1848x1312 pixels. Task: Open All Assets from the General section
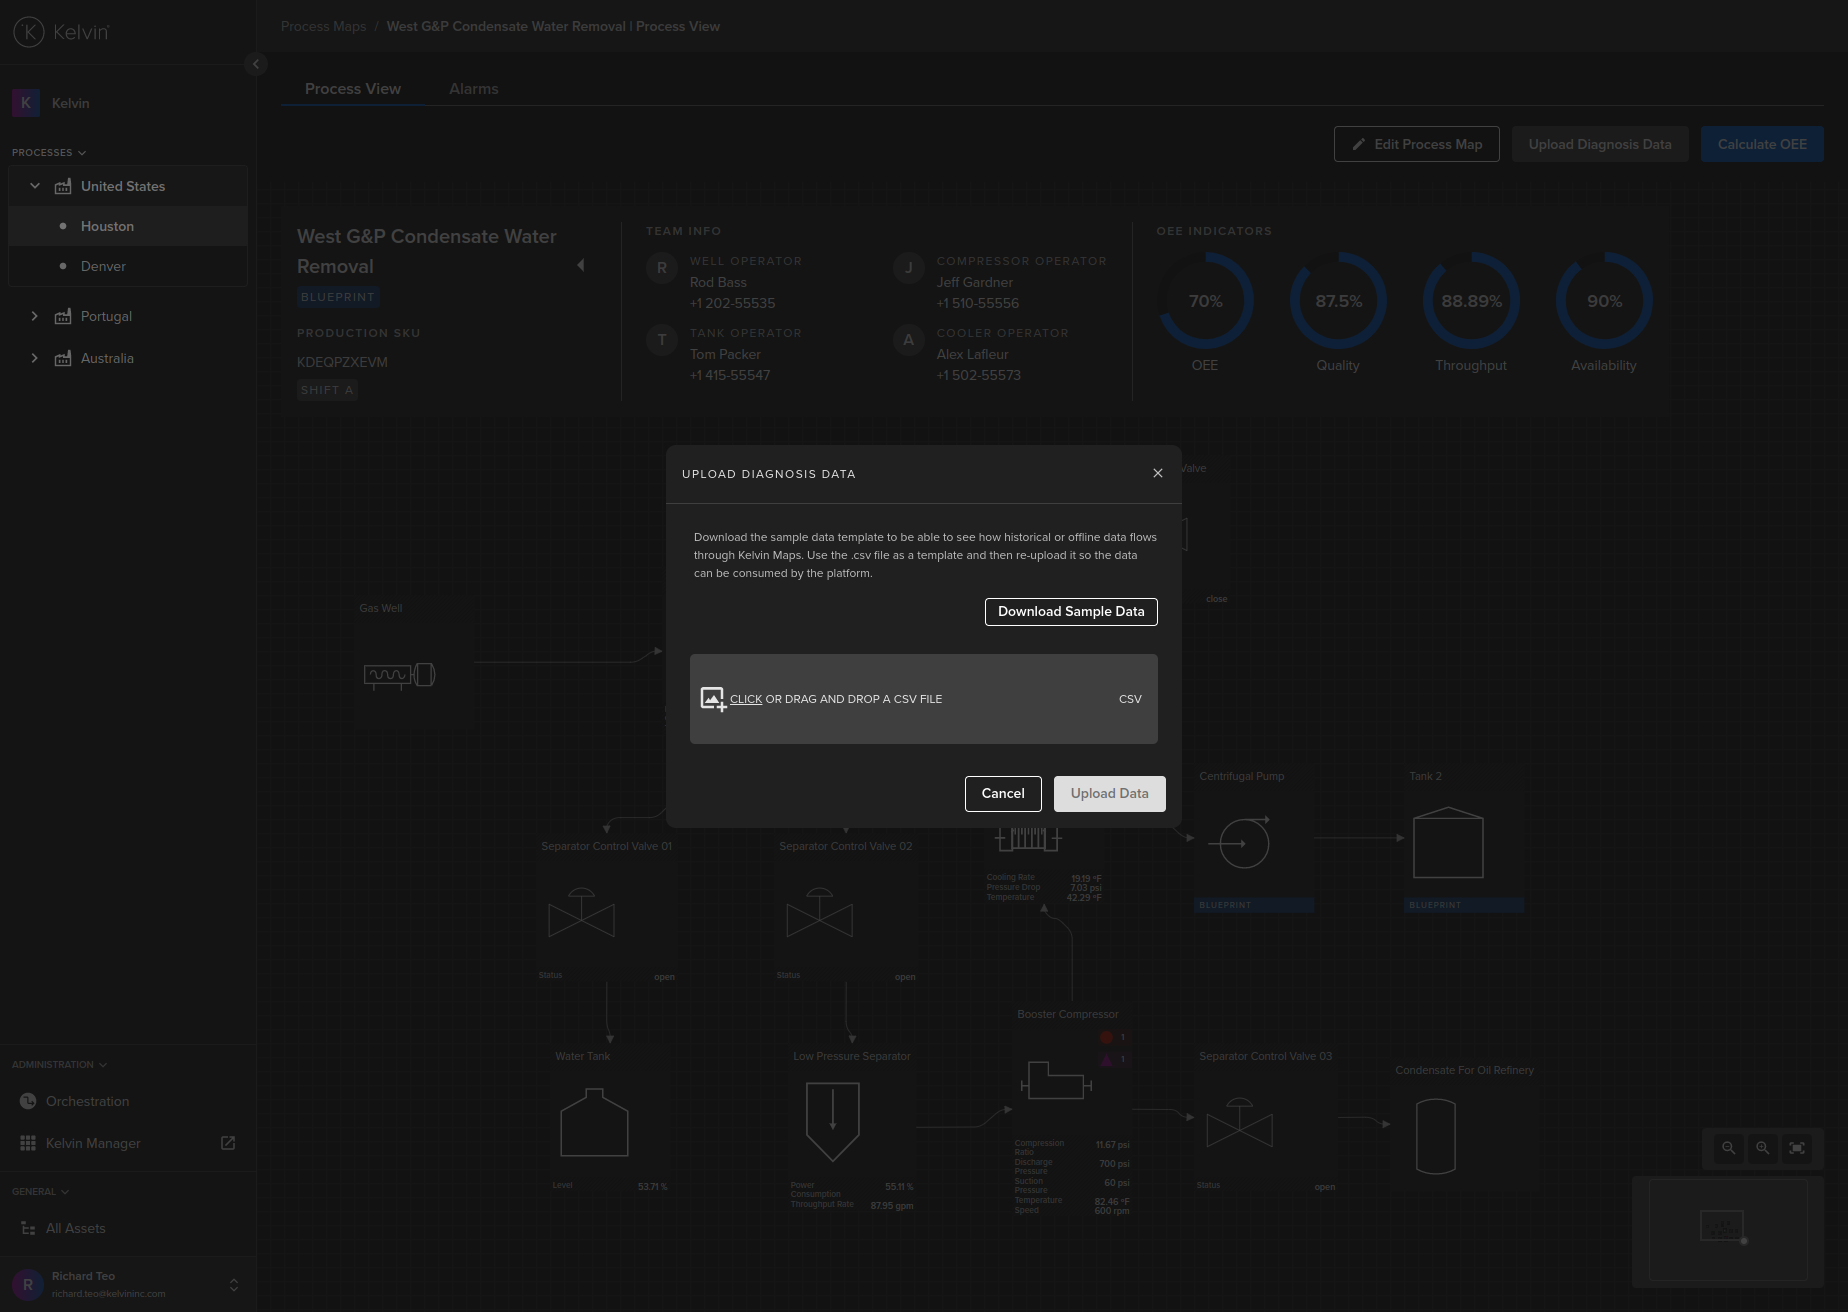point(75,1228)
